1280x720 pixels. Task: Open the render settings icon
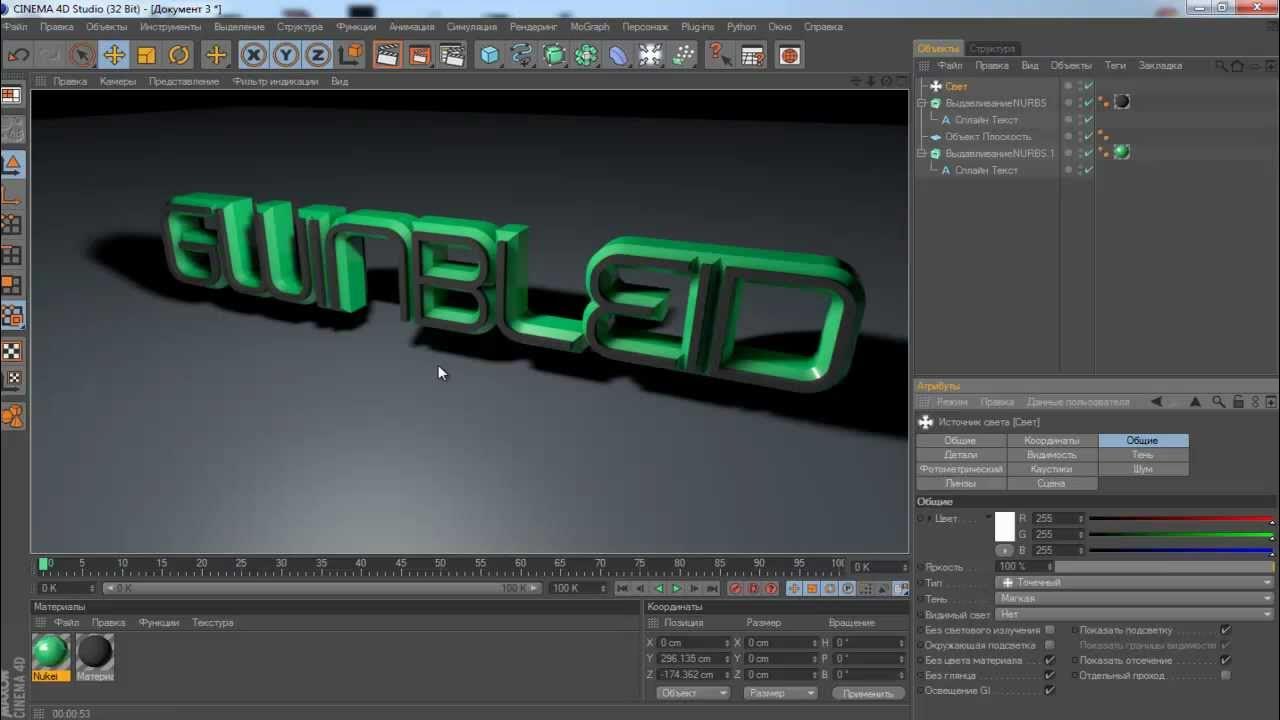coord(453,56)
